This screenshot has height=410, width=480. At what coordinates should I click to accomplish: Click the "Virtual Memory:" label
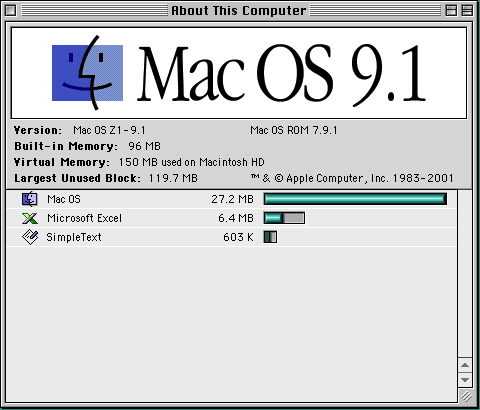coord(62,162)
